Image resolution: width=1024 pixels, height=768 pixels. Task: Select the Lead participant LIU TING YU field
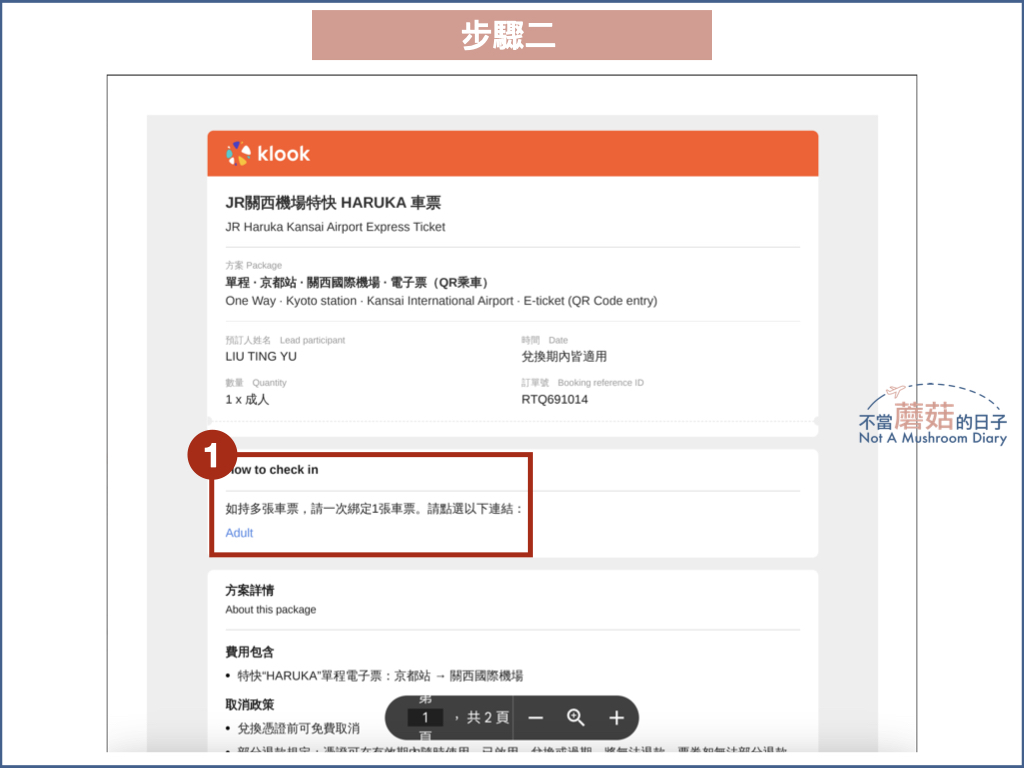(x=259, y=356)
